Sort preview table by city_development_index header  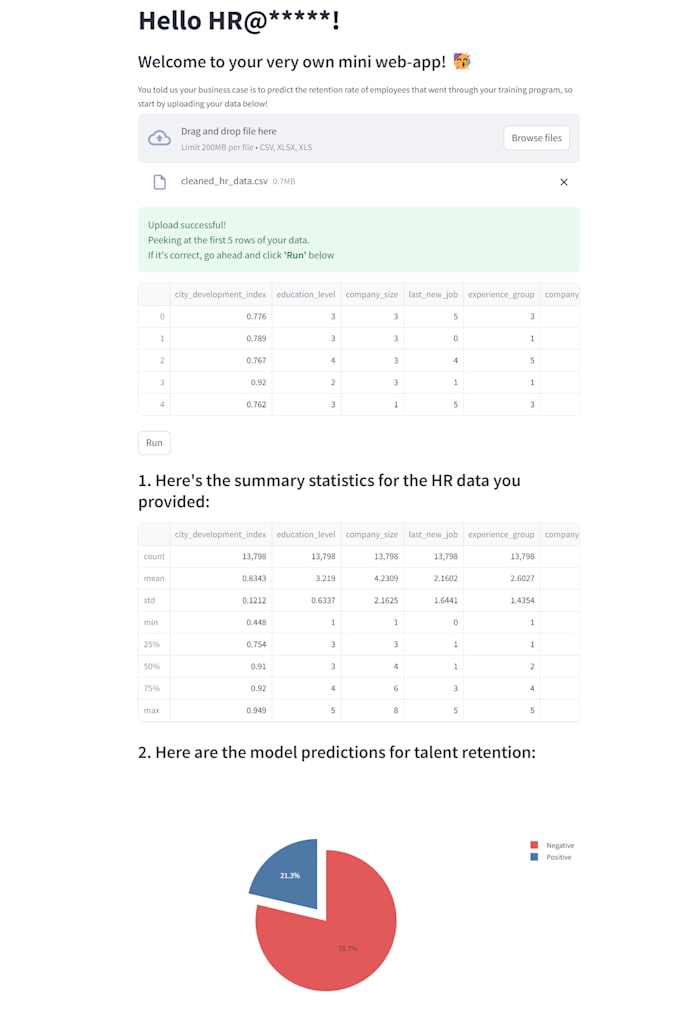[x=220, y=294]
